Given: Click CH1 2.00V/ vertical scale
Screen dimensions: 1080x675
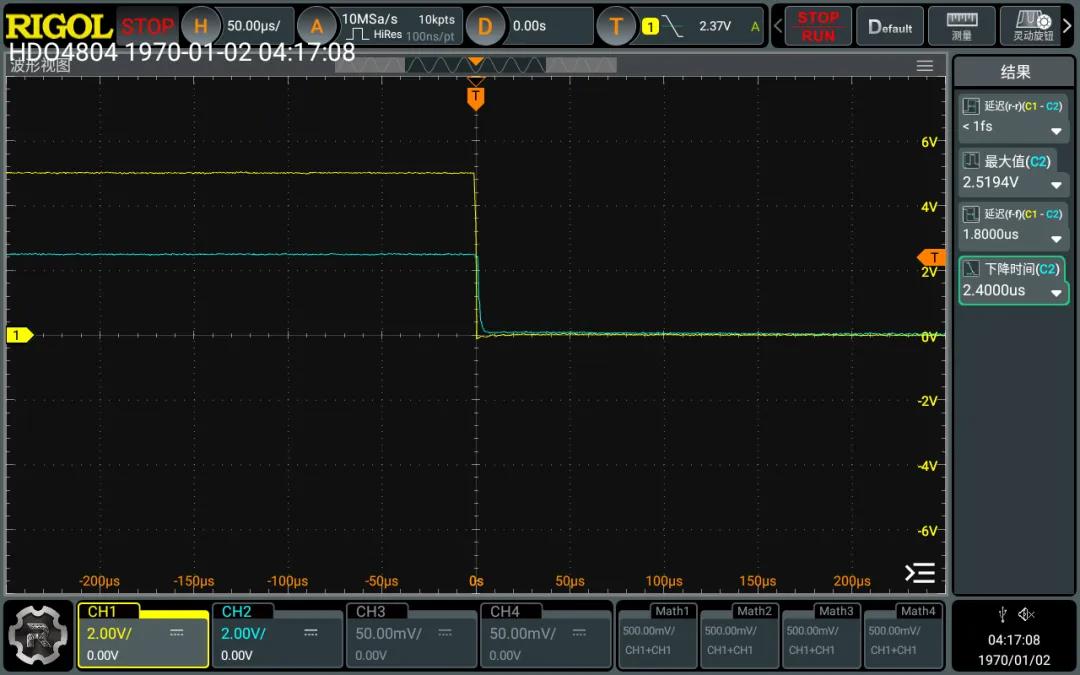Looking at the screenshot, I should (109, 633).
